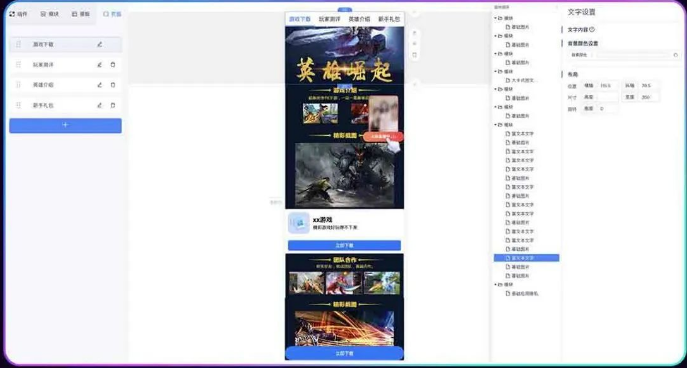Image resolution: width=687 pixels, height=368 pixels.
Task: Grab the drag handle of 新手礼包 row
Action: 18,105
